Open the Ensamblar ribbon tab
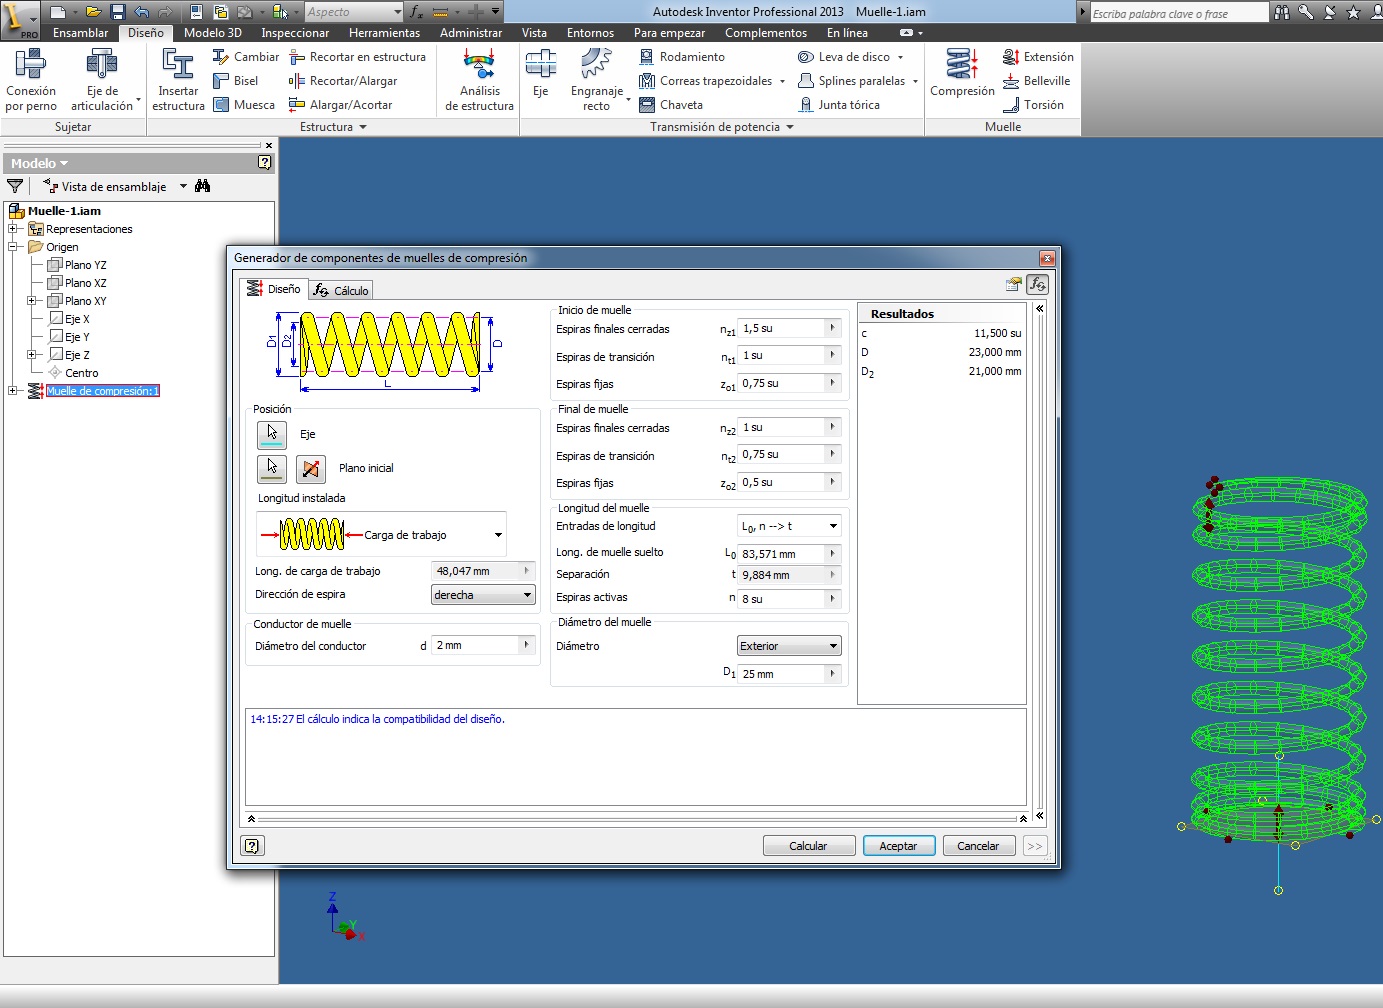The width and height of the screenshot is (1383, 1008). pyautogui.click(x=80, y=33)
